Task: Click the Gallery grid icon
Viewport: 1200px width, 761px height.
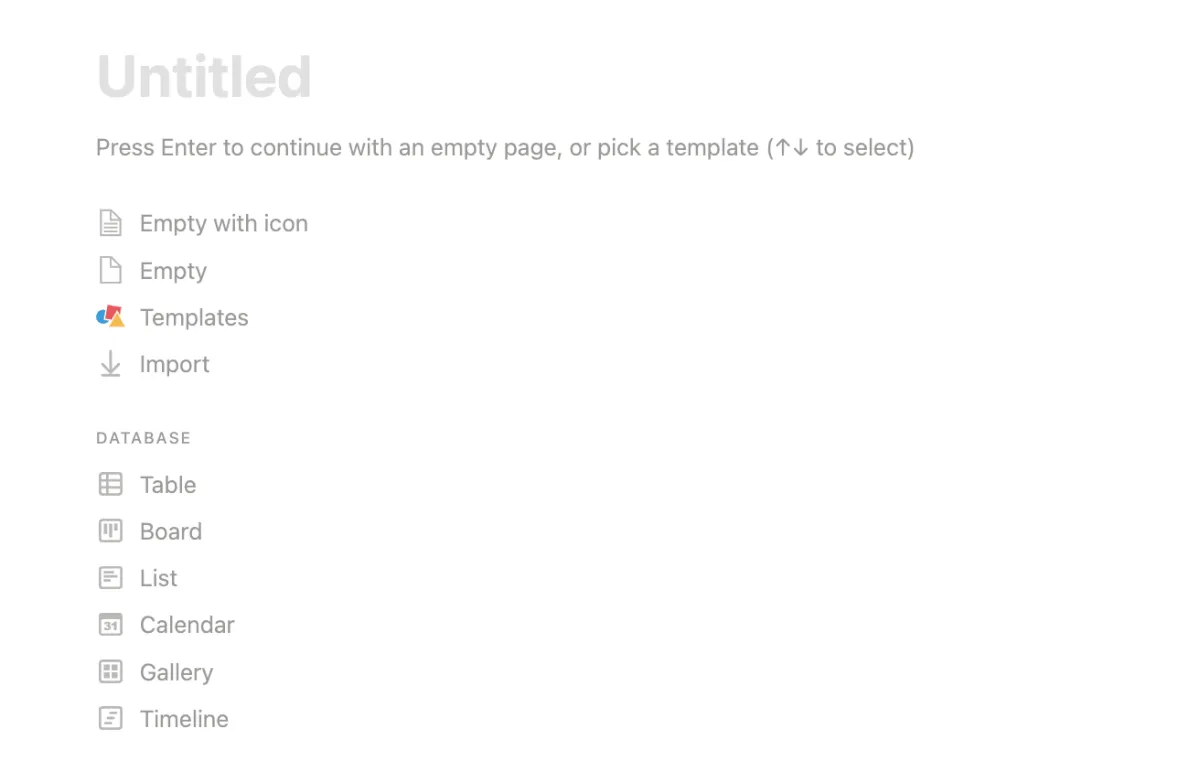Action: point(110,672)
